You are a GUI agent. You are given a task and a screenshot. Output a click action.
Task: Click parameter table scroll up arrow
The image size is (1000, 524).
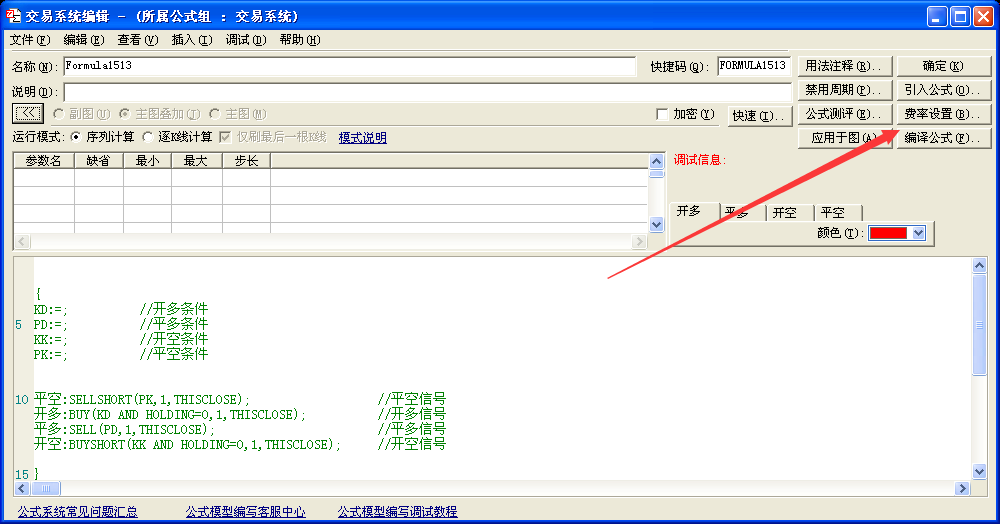[656, 161]
